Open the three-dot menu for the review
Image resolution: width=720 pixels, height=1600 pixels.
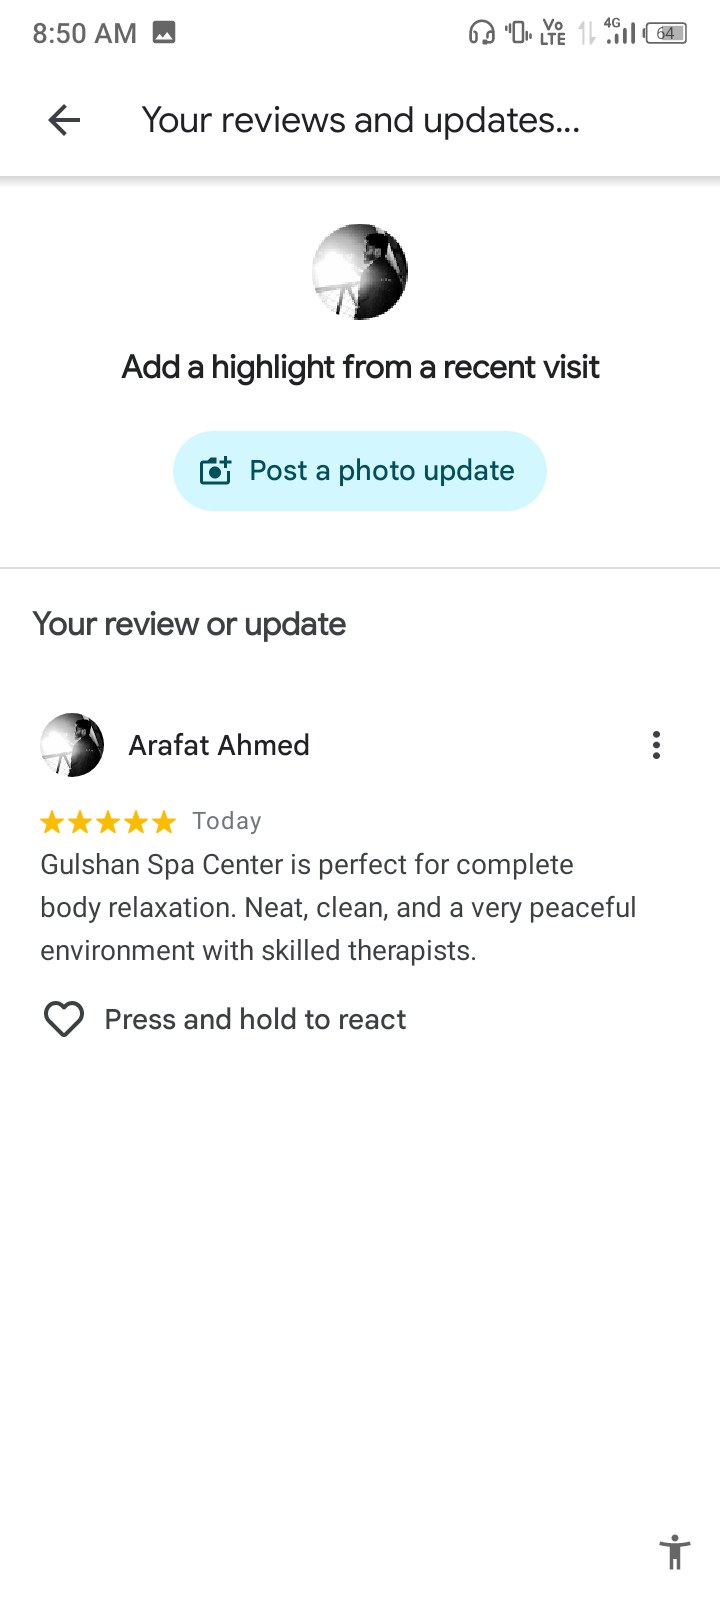[x=656, y=745]
